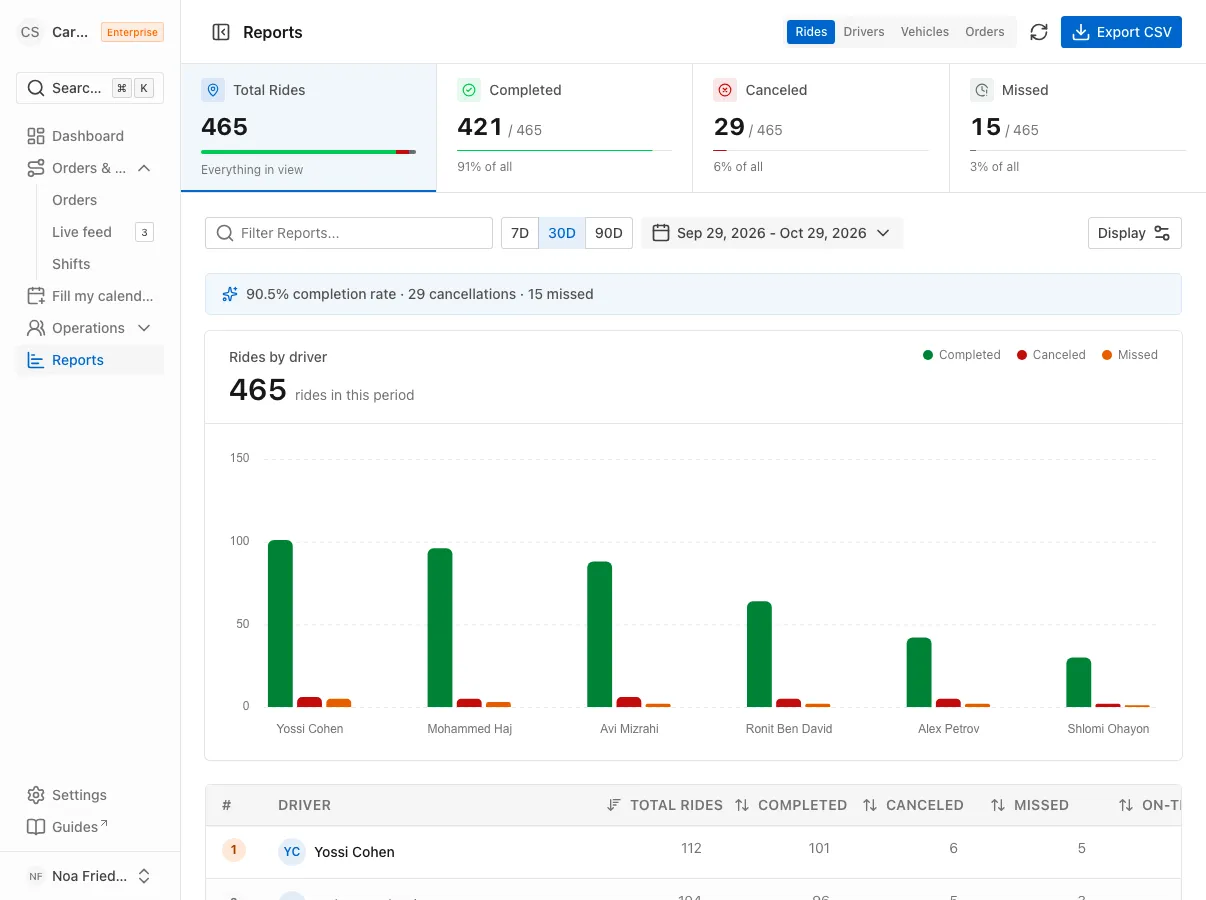1206x900 pixels.
Task: Select the 30D time range
Action: tap(562, 233)
